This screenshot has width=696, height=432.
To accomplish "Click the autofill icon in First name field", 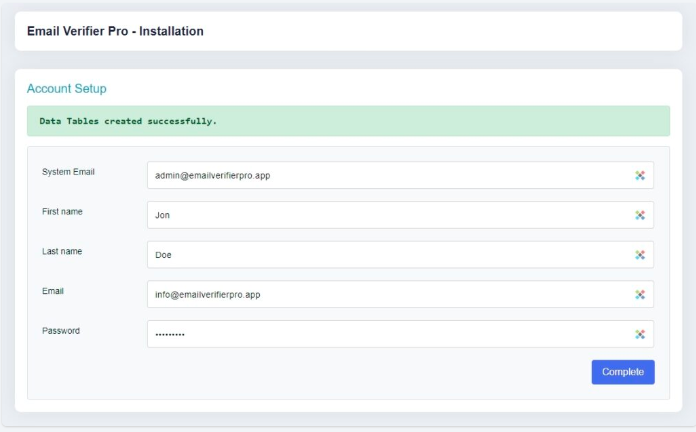I will (x=640, y=215).
